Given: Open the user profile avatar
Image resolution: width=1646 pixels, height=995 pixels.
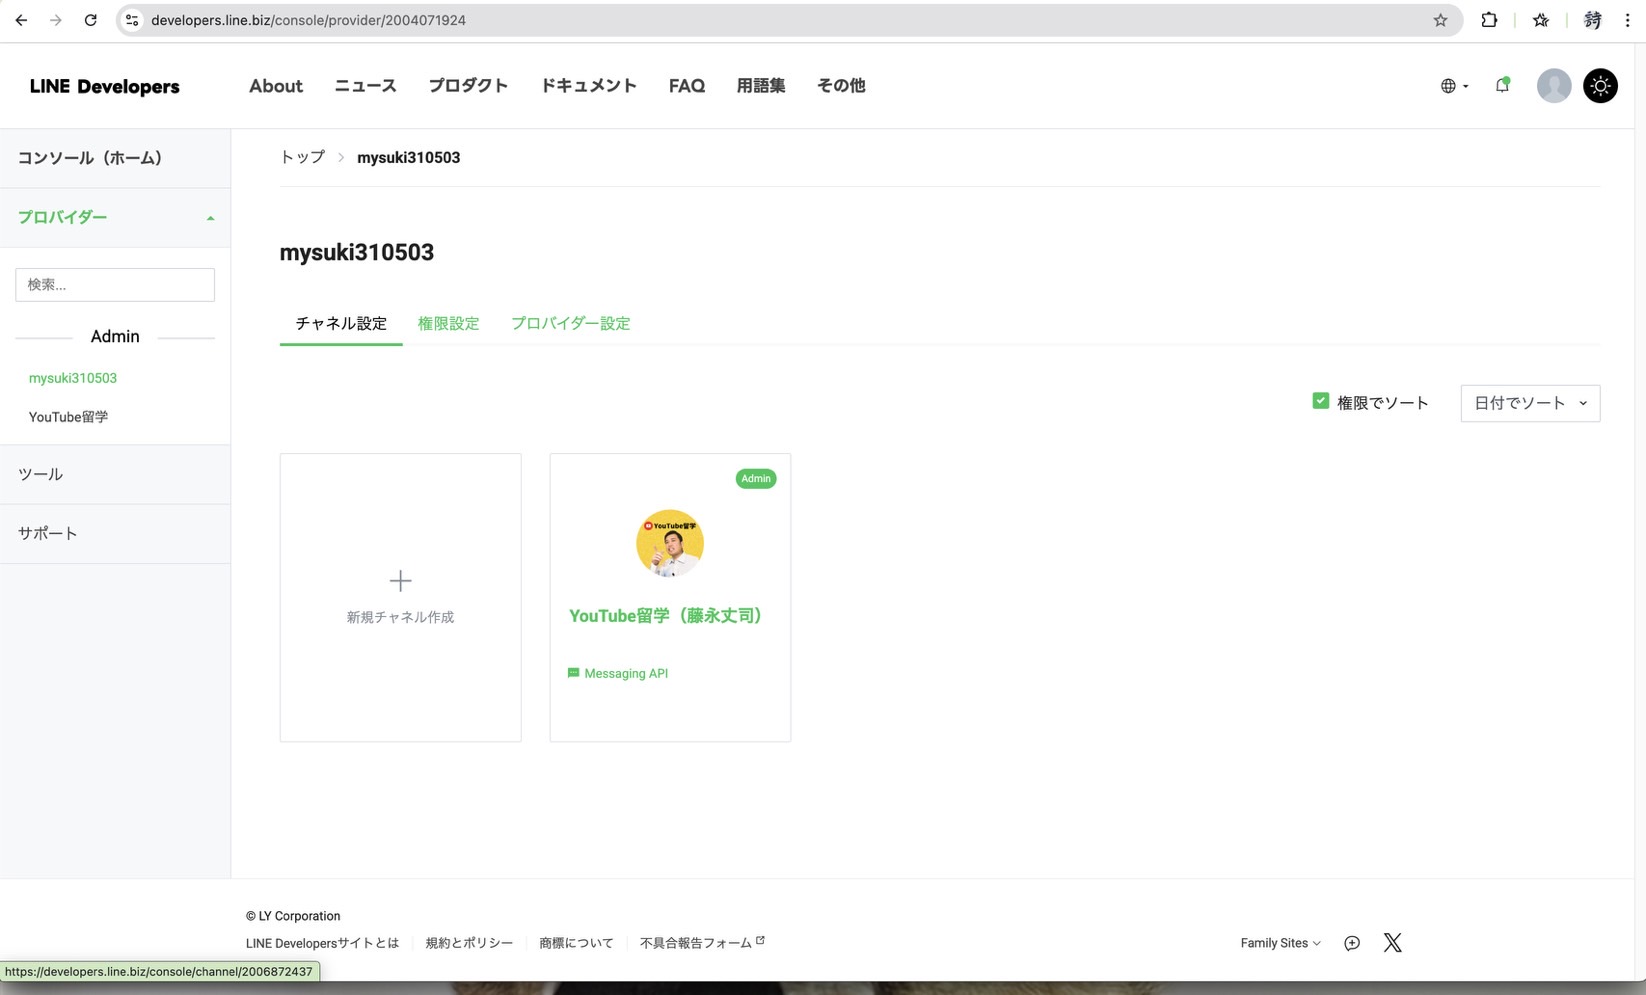Looking at the screenshot, I should coord(1554,86).
